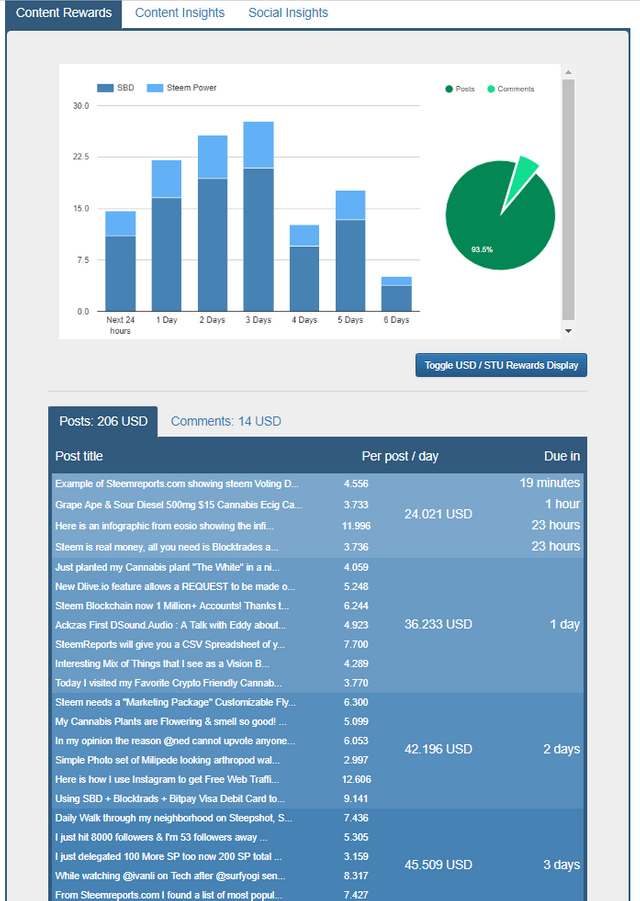Click the 1 hour due time
This screenshot has height=901, width=640.
point(562,505)
